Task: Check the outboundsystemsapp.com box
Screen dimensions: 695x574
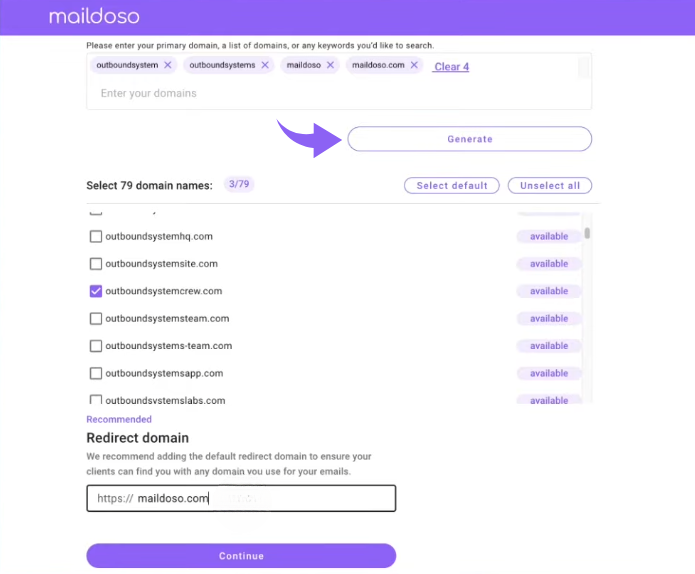Action: [x=96, y=373]
